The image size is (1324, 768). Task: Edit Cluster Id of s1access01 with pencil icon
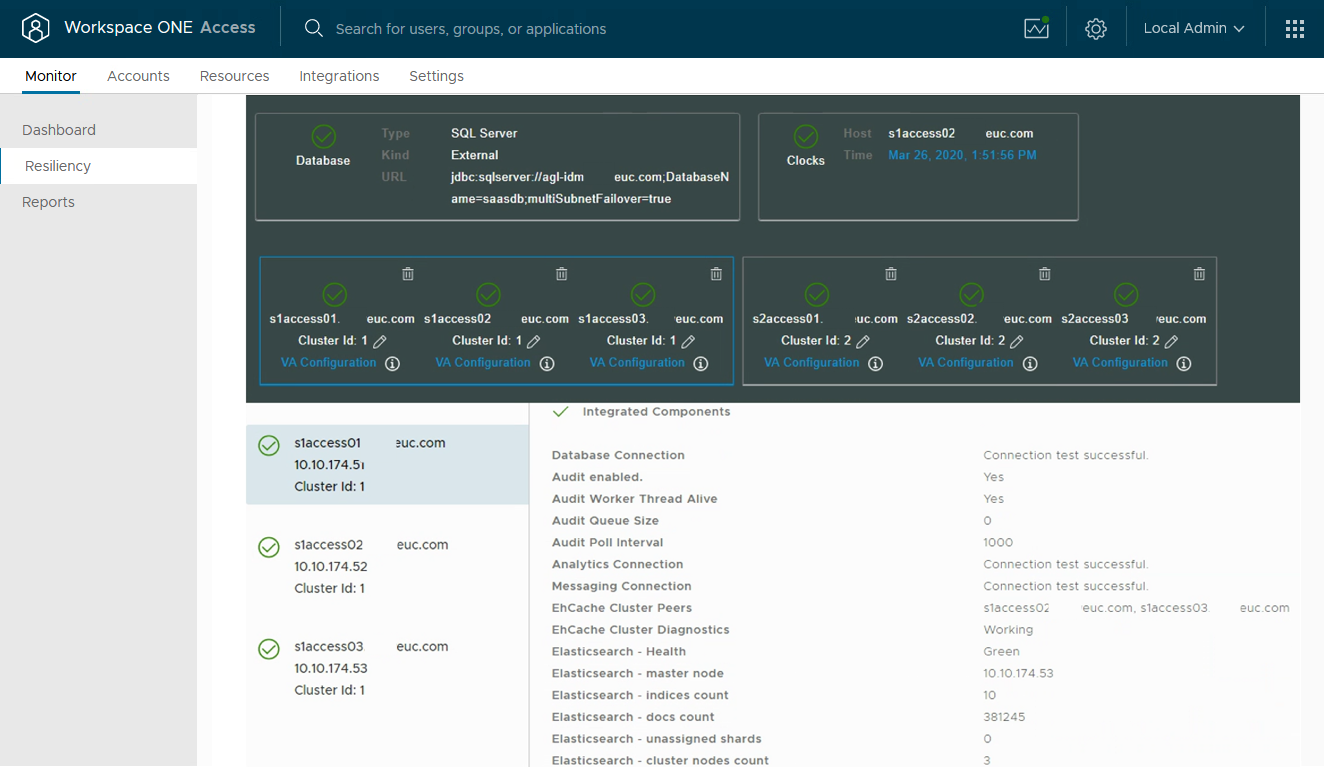380,340
